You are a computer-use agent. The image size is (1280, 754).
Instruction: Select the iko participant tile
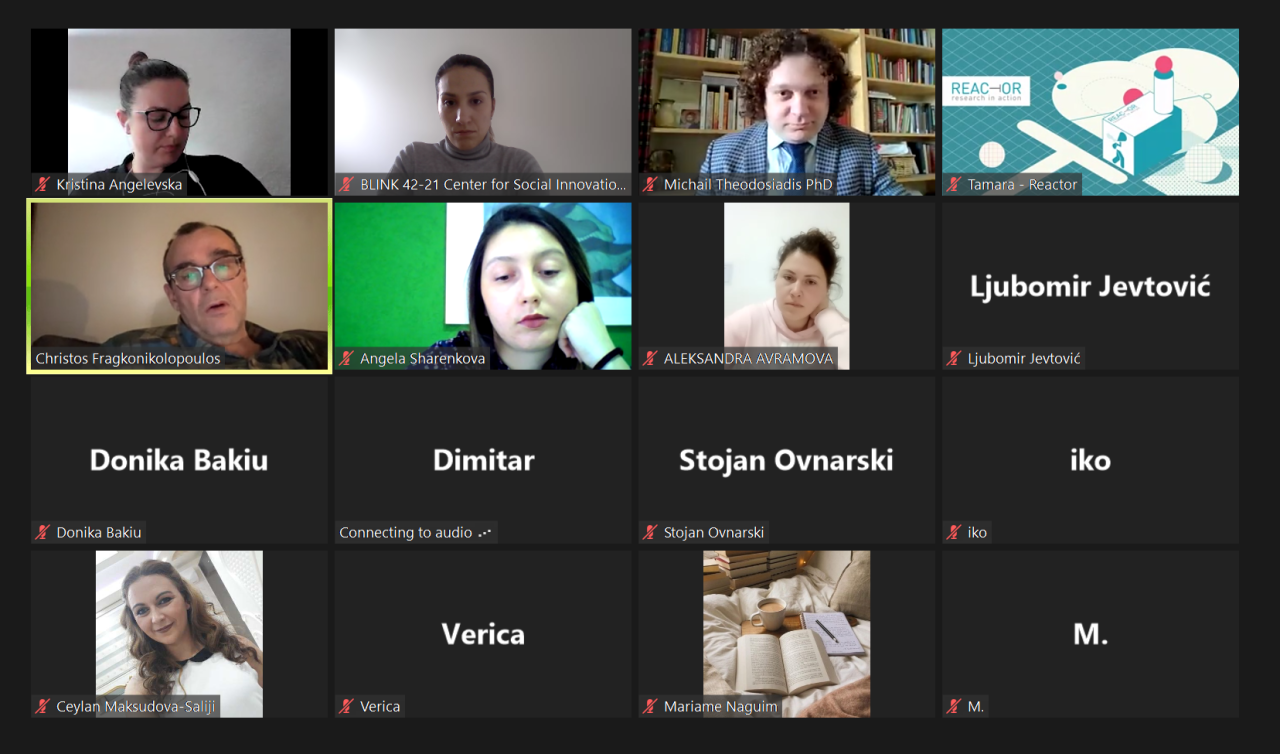coord(1090,460)
